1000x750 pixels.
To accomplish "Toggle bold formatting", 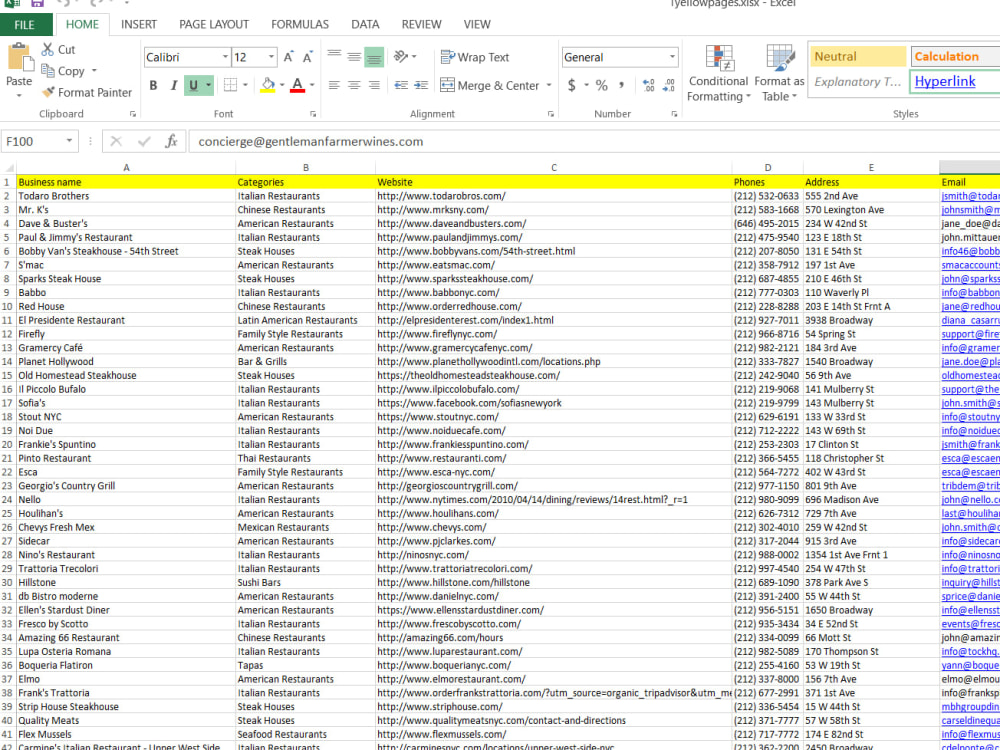I will [x=153, y=85].
